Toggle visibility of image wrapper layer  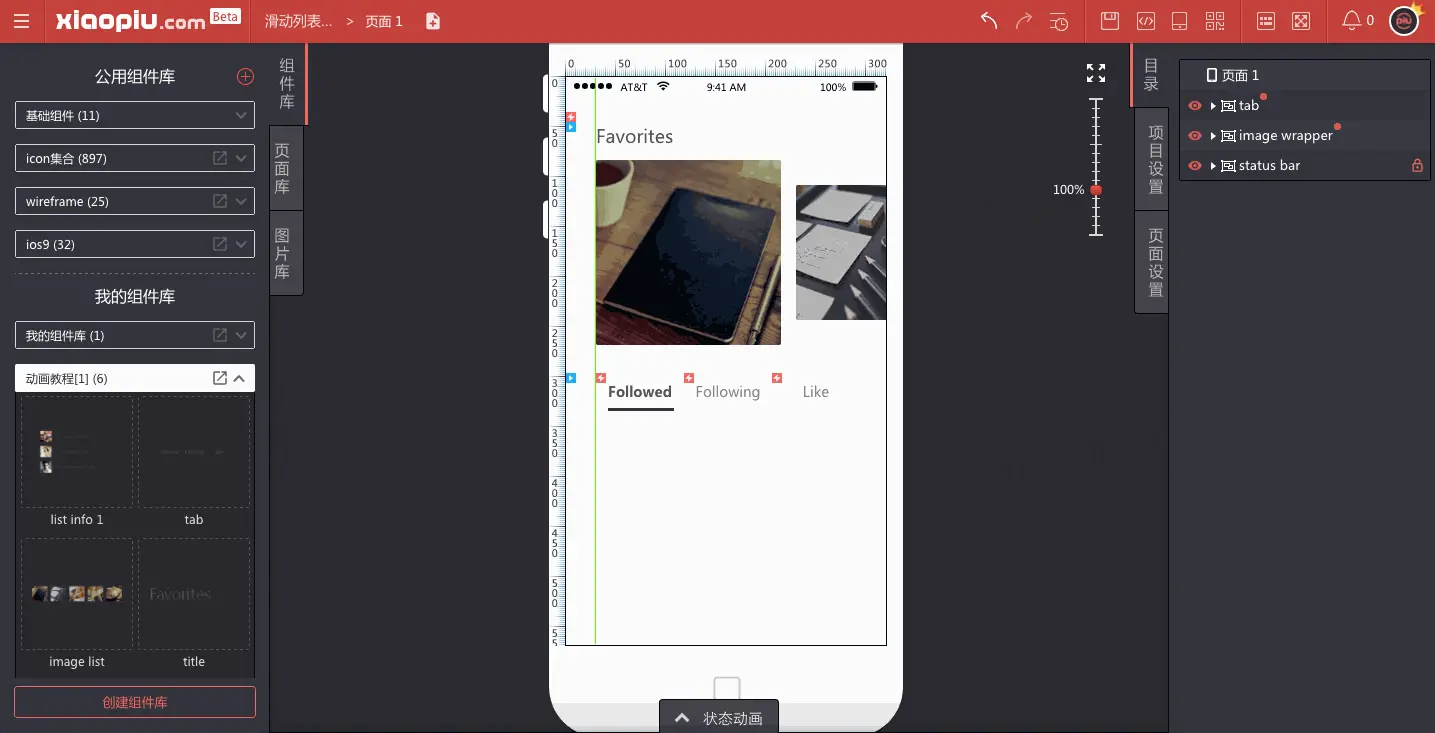(1194, 136)
